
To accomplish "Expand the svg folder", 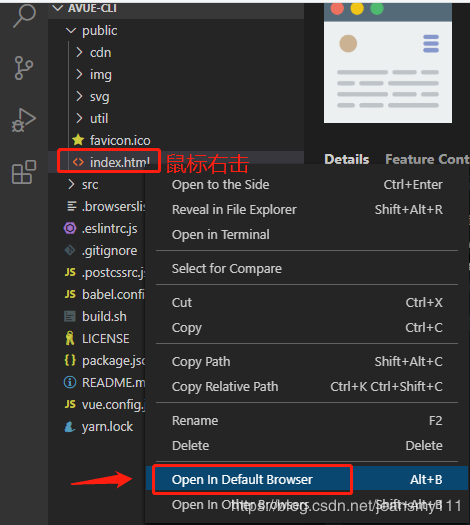I will click(x=79, y=96).
